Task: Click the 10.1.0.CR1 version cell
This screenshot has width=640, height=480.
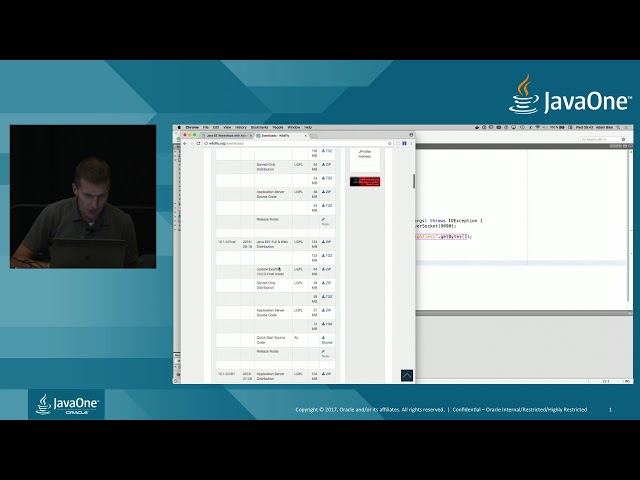Action: (x=227, y=374)
